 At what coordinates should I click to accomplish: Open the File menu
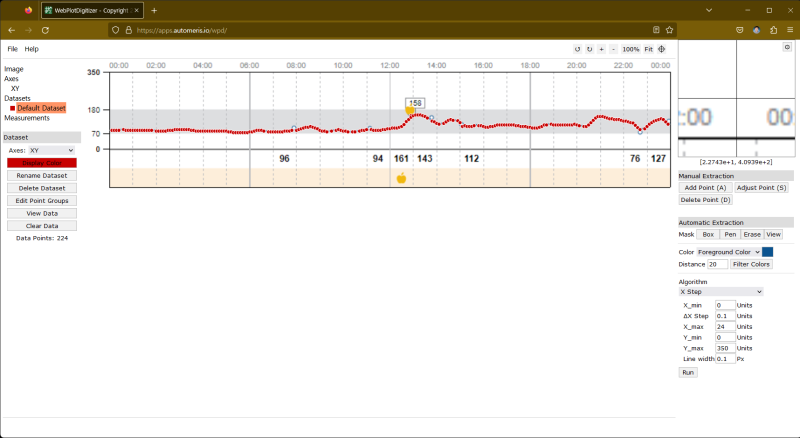(x=13, y=49)
